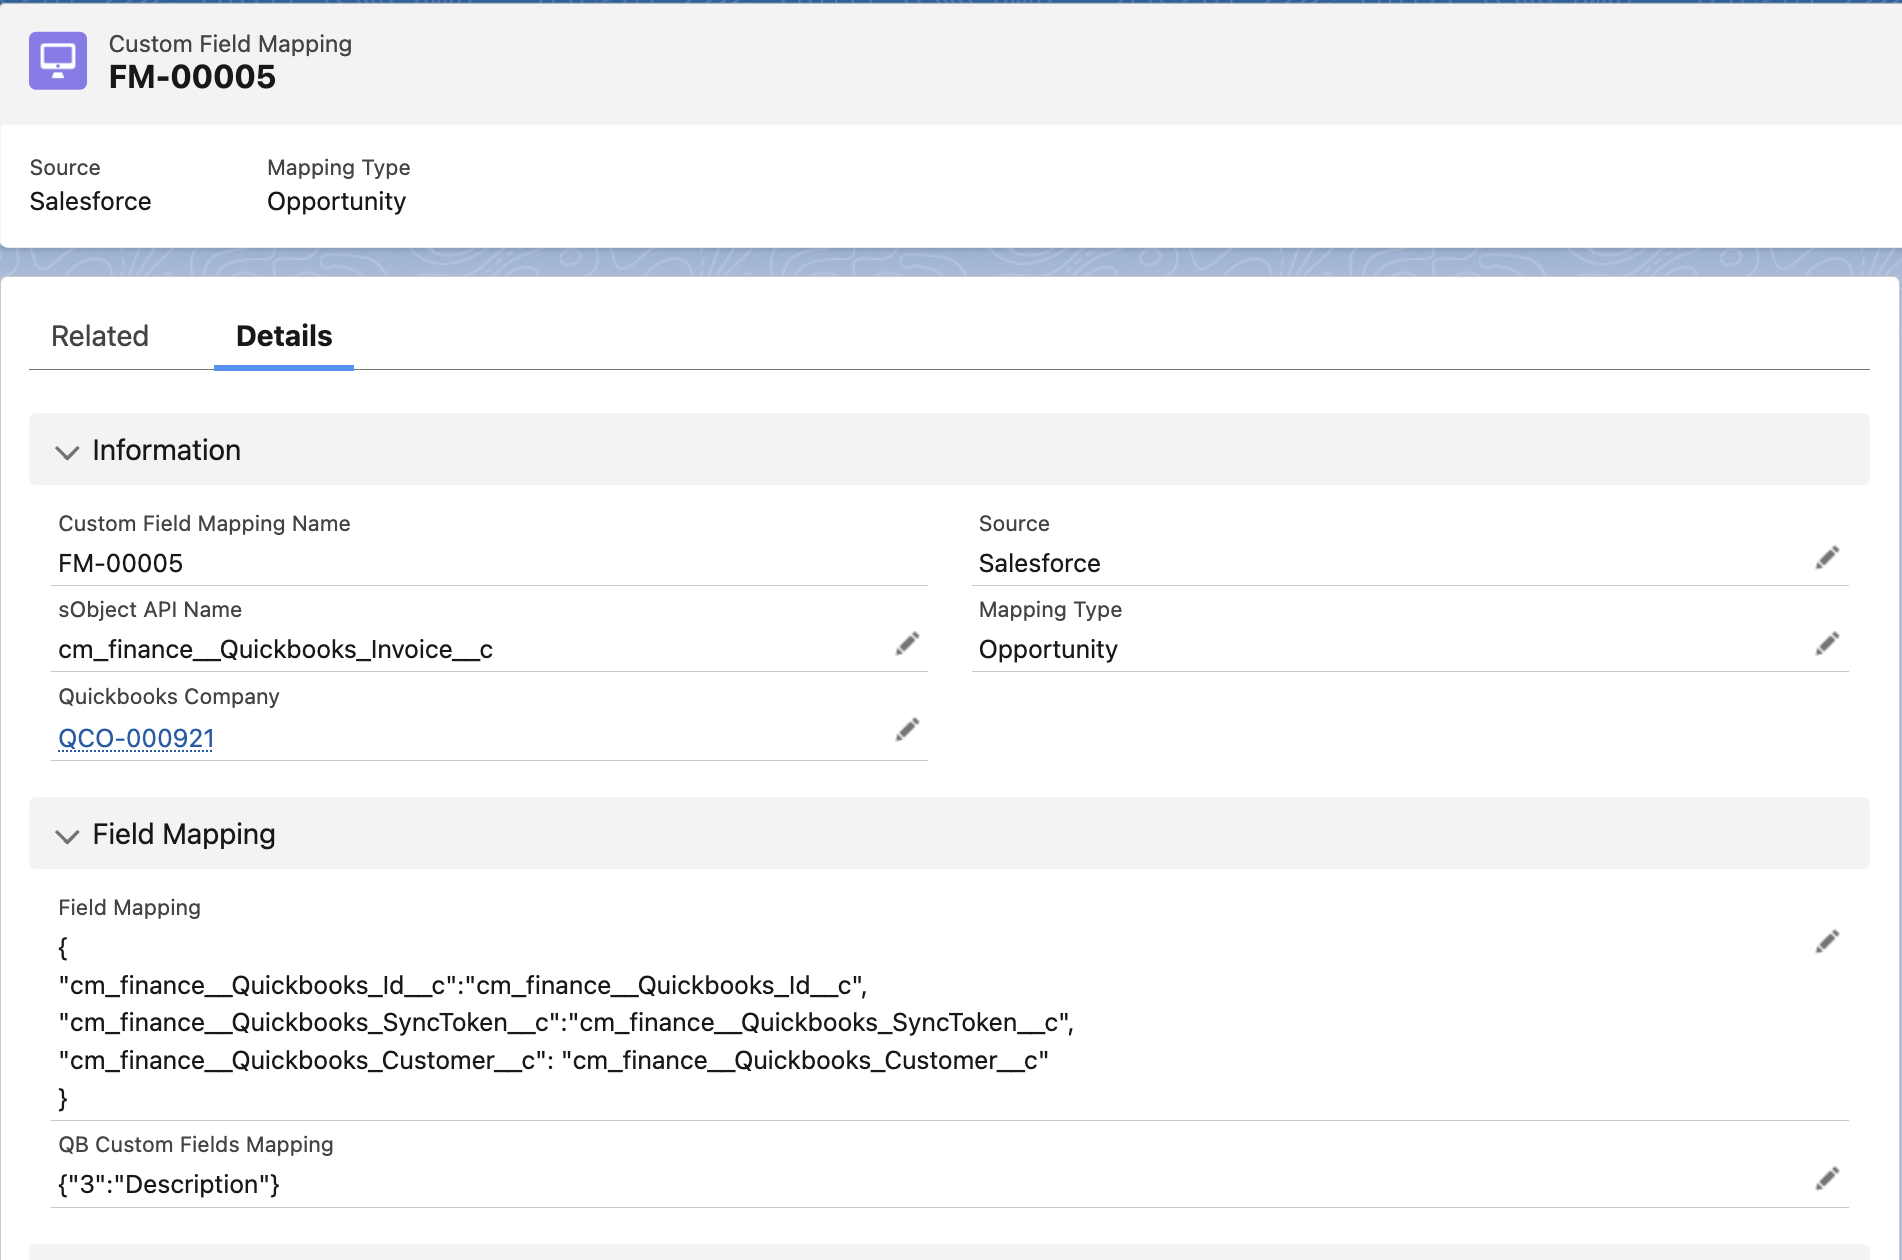Screen dimensions: 1902x1260
Task: Click the Opportunity value in Information section
Action: [1048, 650]
